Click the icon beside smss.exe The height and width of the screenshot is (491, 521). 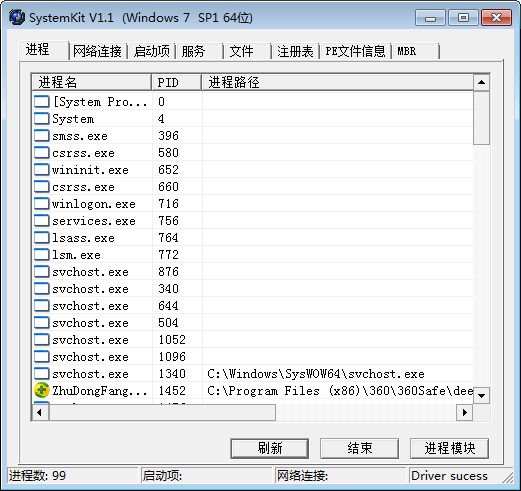coord(42,136)
